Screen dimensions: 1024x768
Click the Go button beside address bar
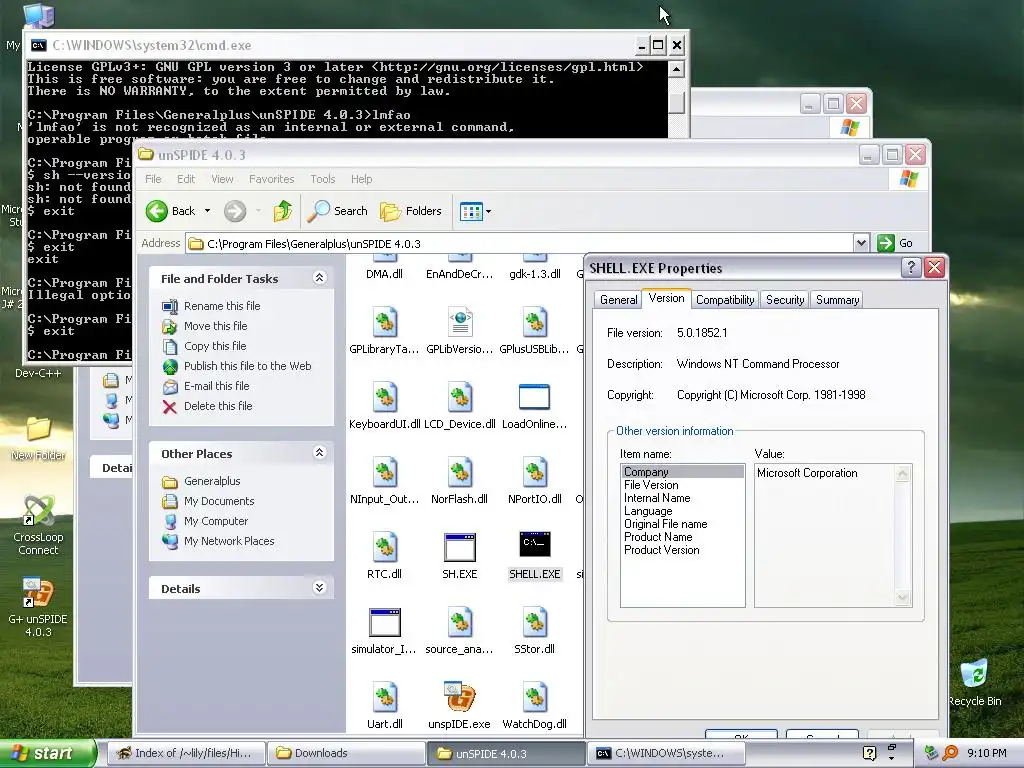click(895, 243)
